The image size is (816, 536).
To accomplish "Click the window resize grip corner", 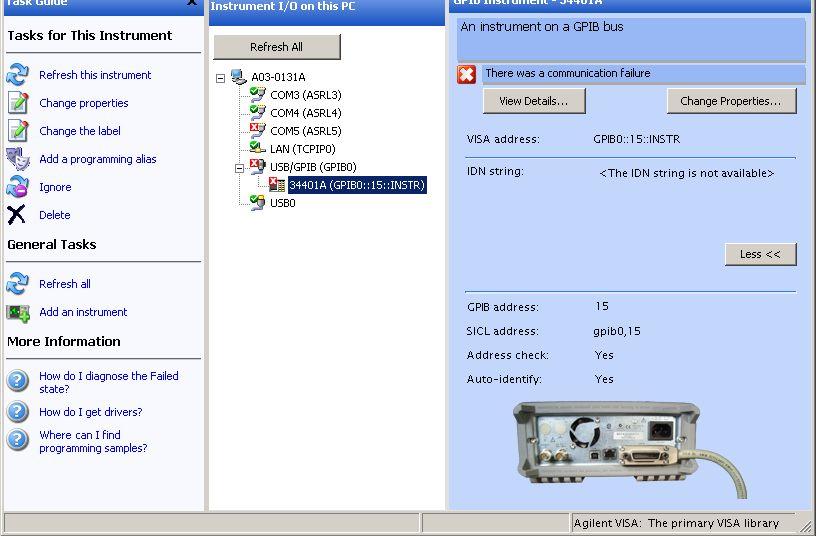I will click(x=807, y=526).
